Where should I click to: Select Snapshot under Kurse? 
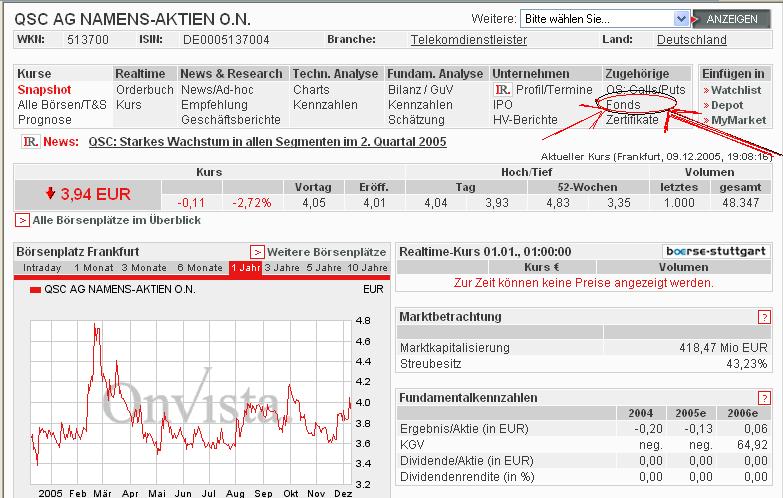pyautogui.click(x=44, y=90)
